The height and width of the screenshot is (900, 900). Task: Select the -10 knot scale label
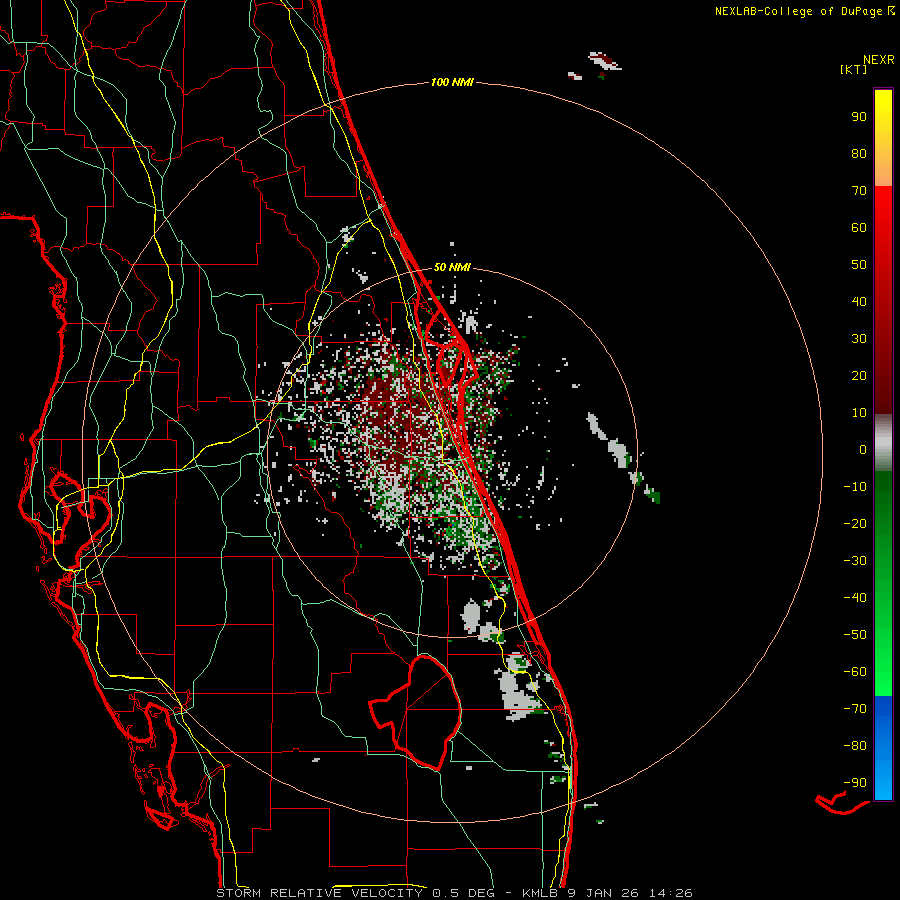point(855,487)
